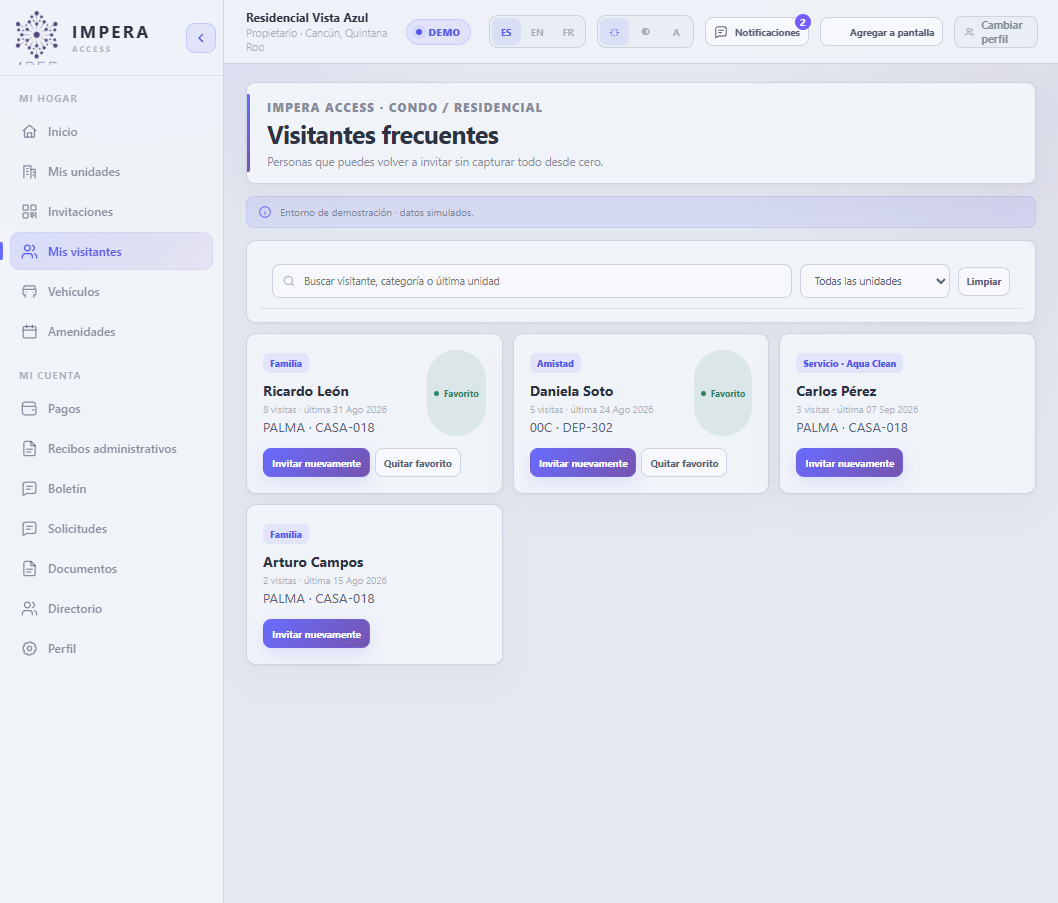Click the Inicio home icon
This screenshot has width=1058, height=903.
[30, 132]
